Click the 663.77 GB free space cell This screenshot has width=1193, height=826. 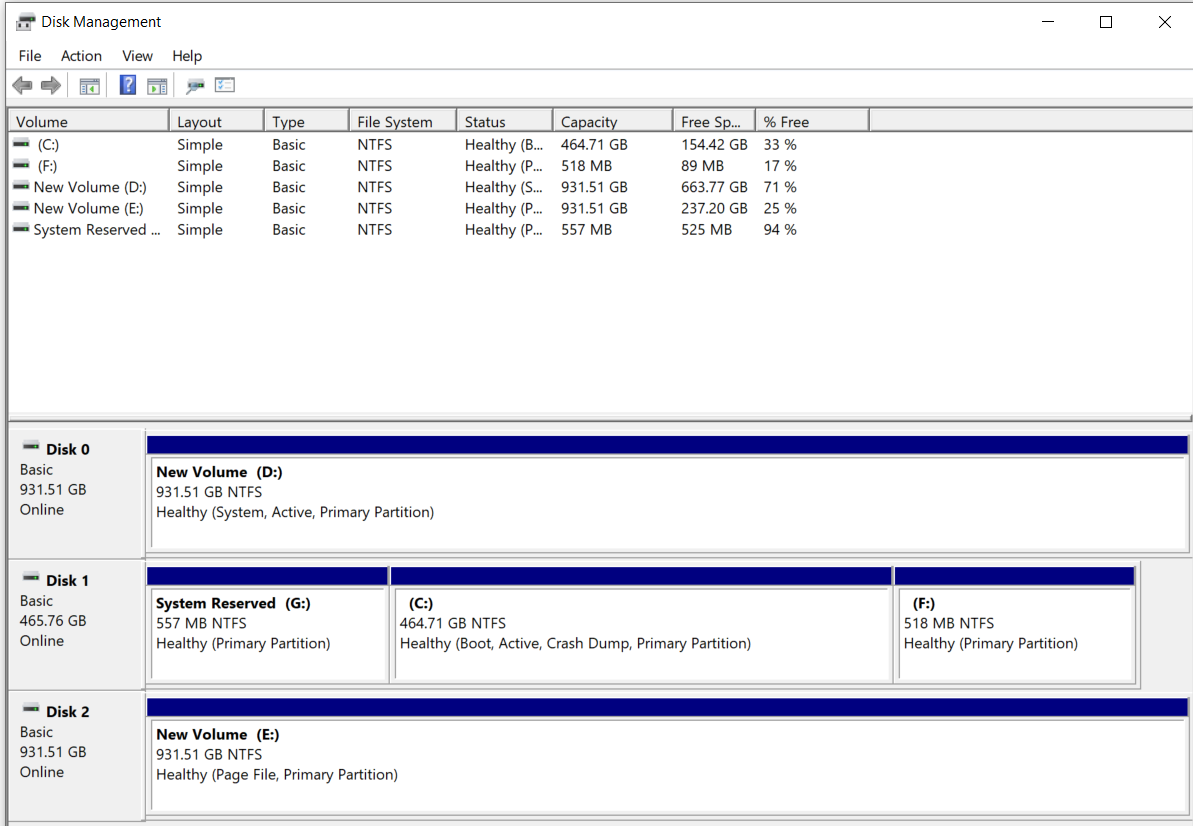[714, 187]
